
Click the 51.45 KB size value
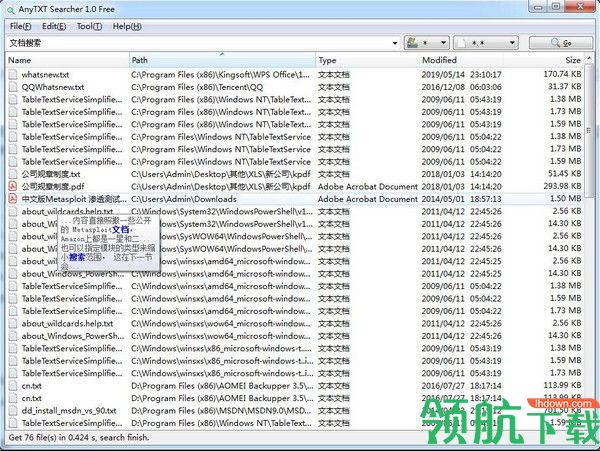click(564, 174)
